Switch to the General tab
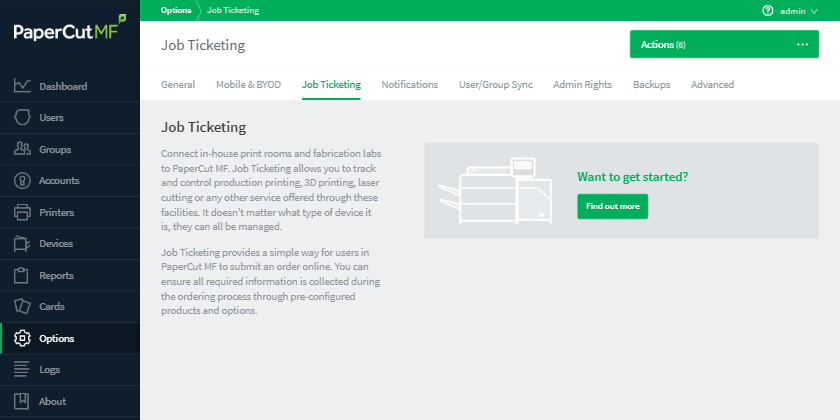840x420 pixels. point(178,84)
